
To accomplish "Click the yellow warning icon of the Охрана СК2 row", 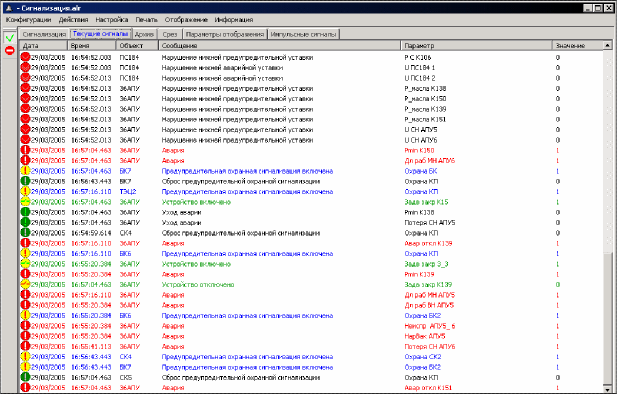I will coord(25,357).
